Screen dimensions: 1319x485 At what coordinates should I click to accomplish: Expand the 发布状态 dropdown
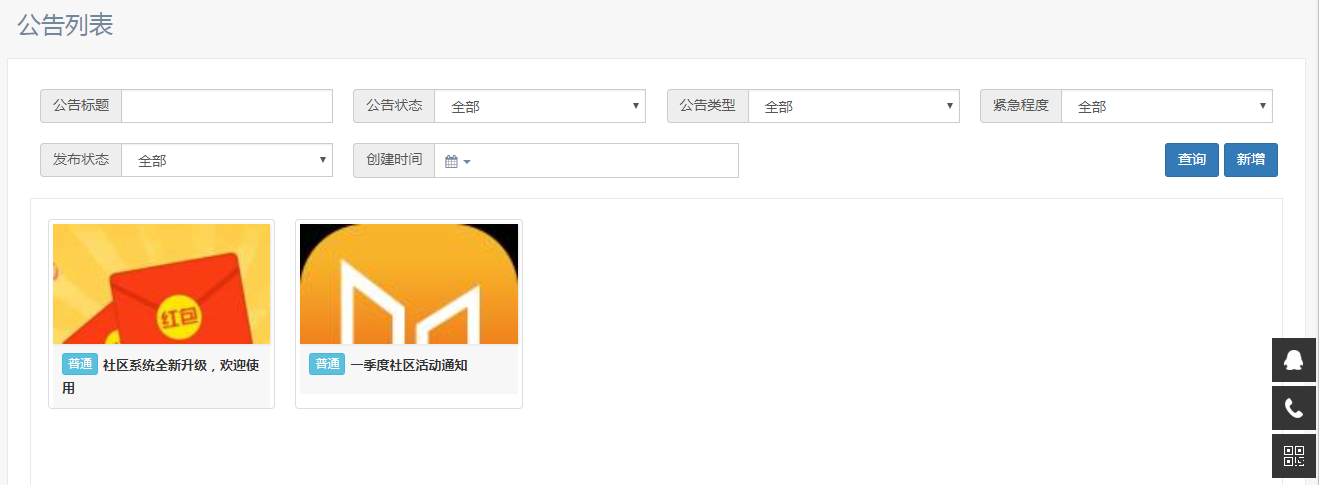[x=227, y=160]
